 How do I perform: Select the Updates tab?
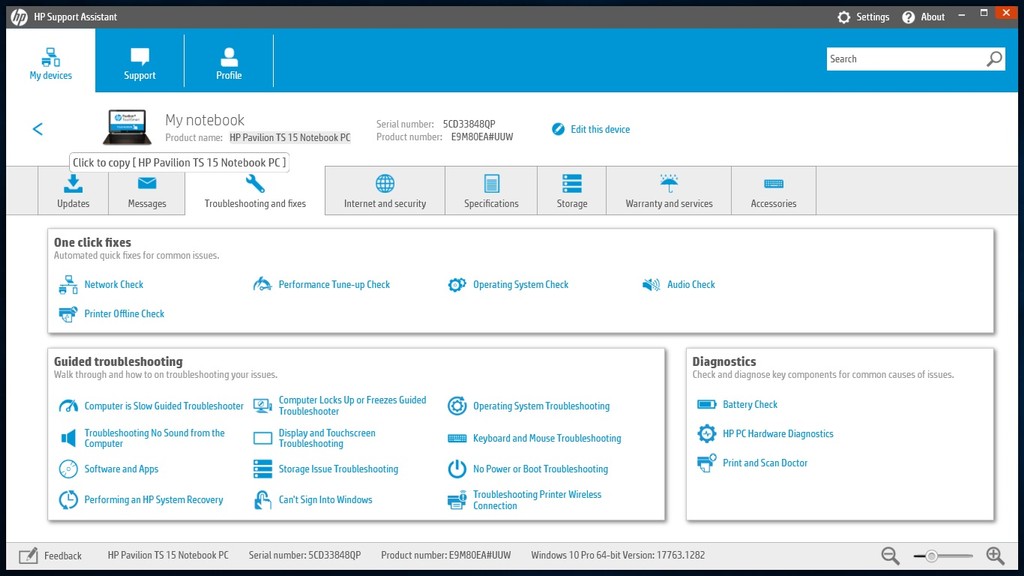73,191
